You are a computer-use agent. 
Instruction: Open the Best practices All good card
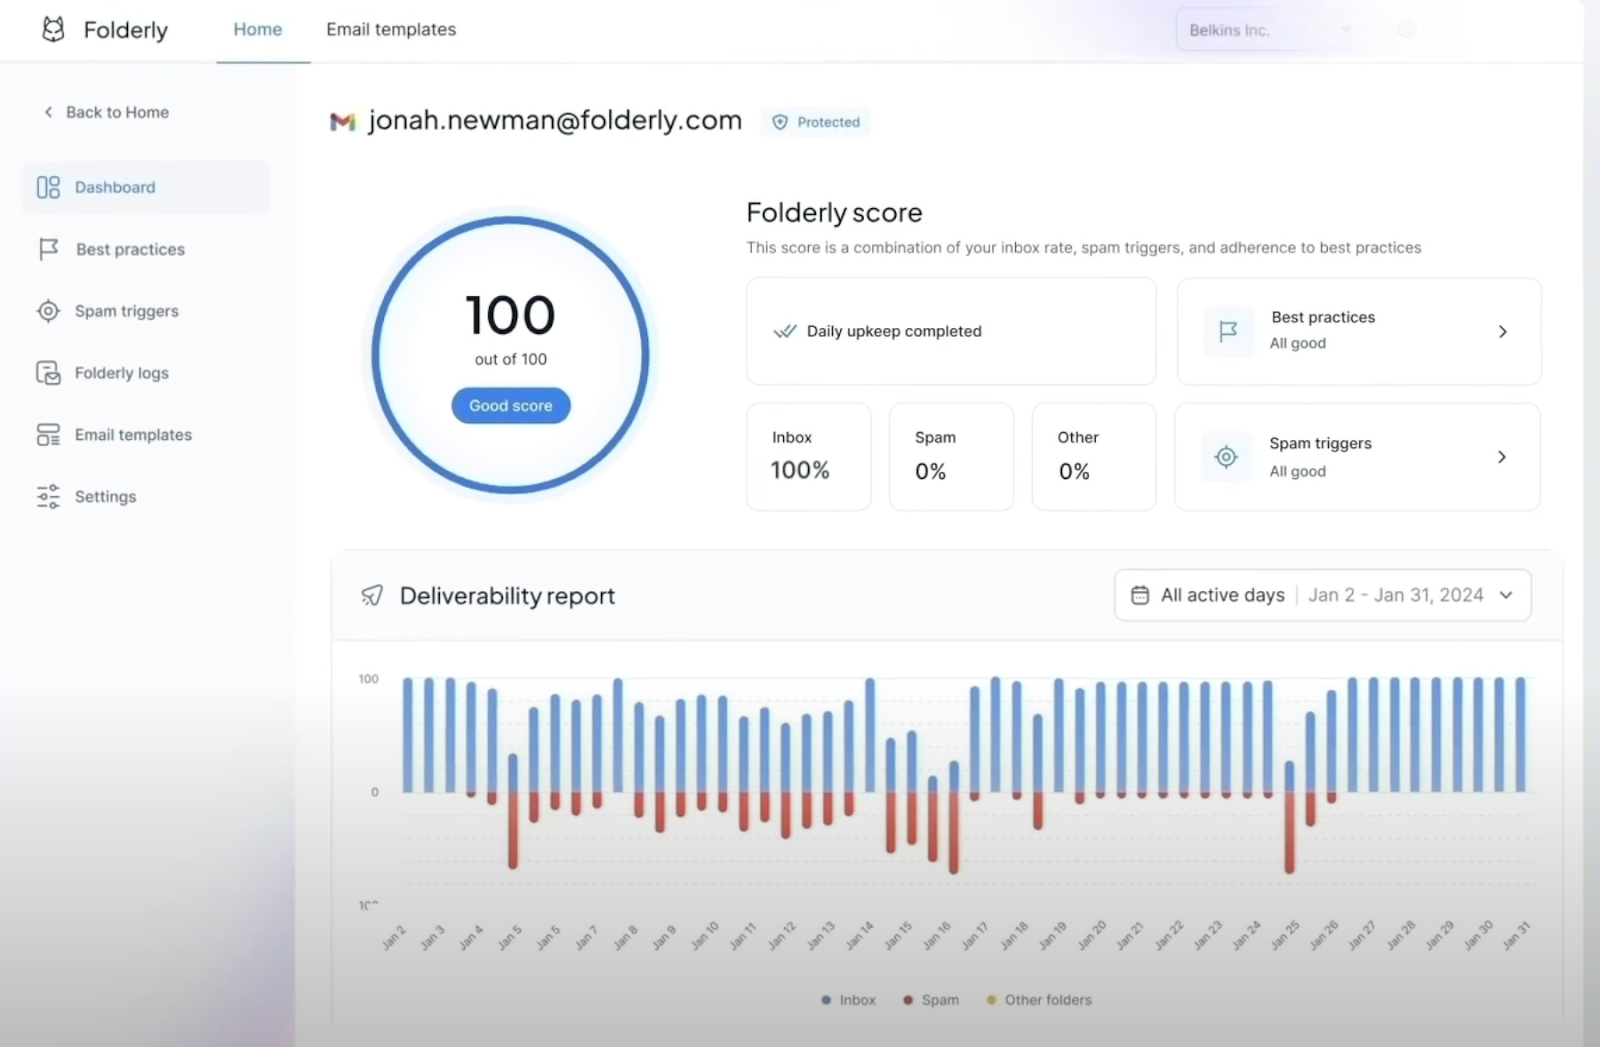1359,331
